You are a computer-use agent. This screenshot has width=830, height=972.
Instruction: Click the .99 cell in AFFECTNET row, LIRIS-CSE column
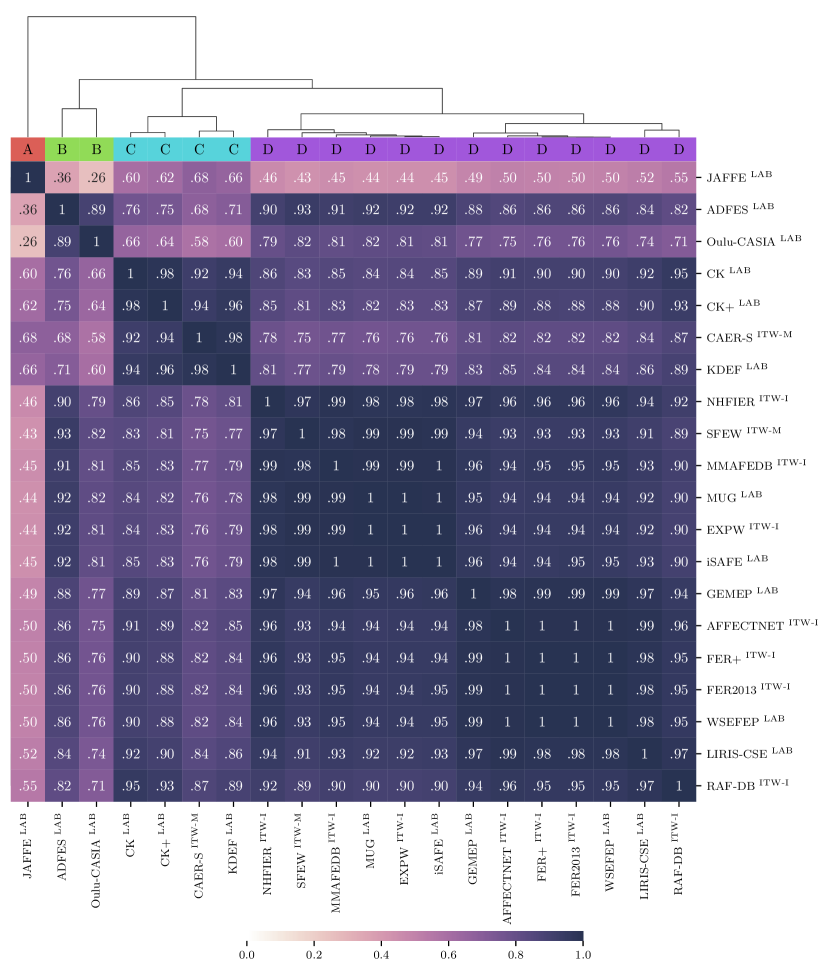pos(645,625)
